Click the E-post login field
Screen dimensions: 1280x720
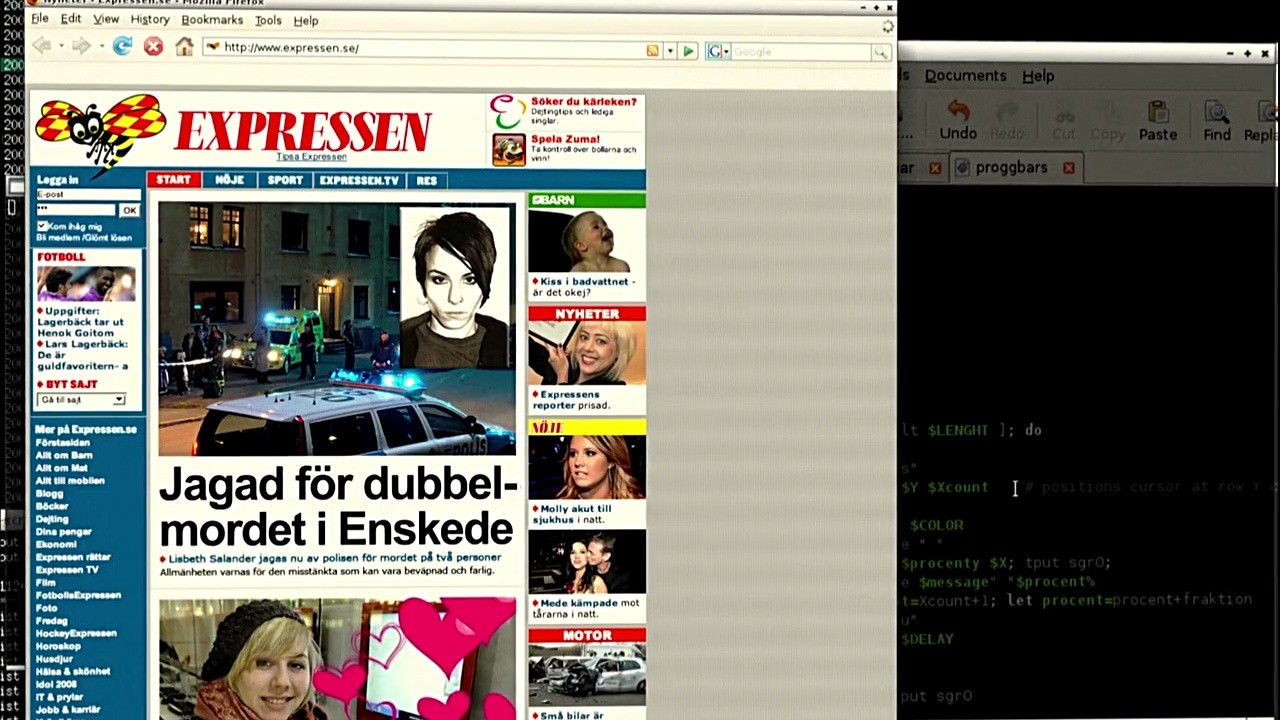pos(88,195)
